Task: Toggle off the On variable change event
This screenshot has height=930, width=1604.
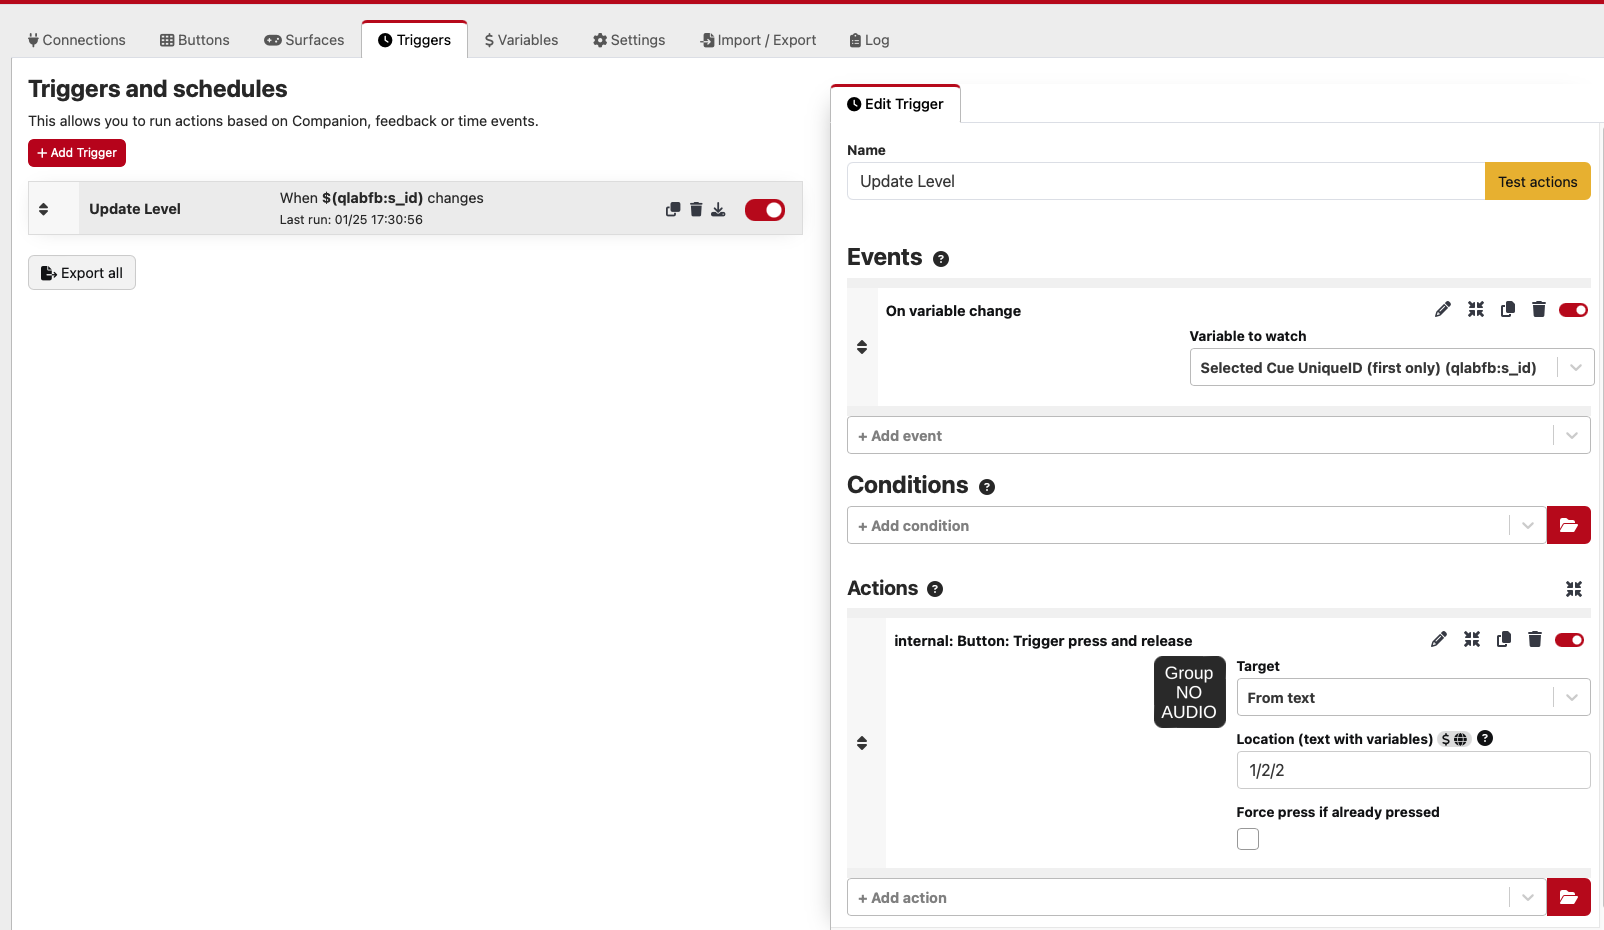Action: tap(1573, 310)
